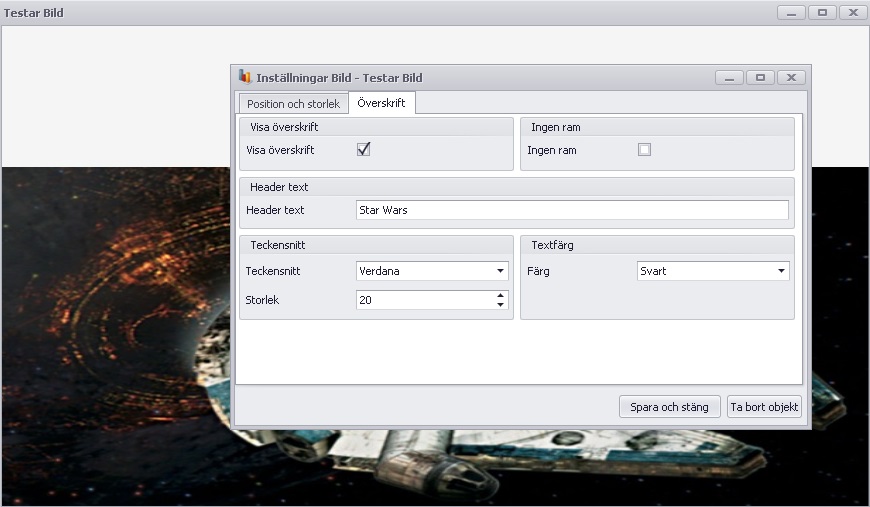This screenshot has height=507, width=870.
Task: Click the Header text input field
Action: [x=572, y=210]
